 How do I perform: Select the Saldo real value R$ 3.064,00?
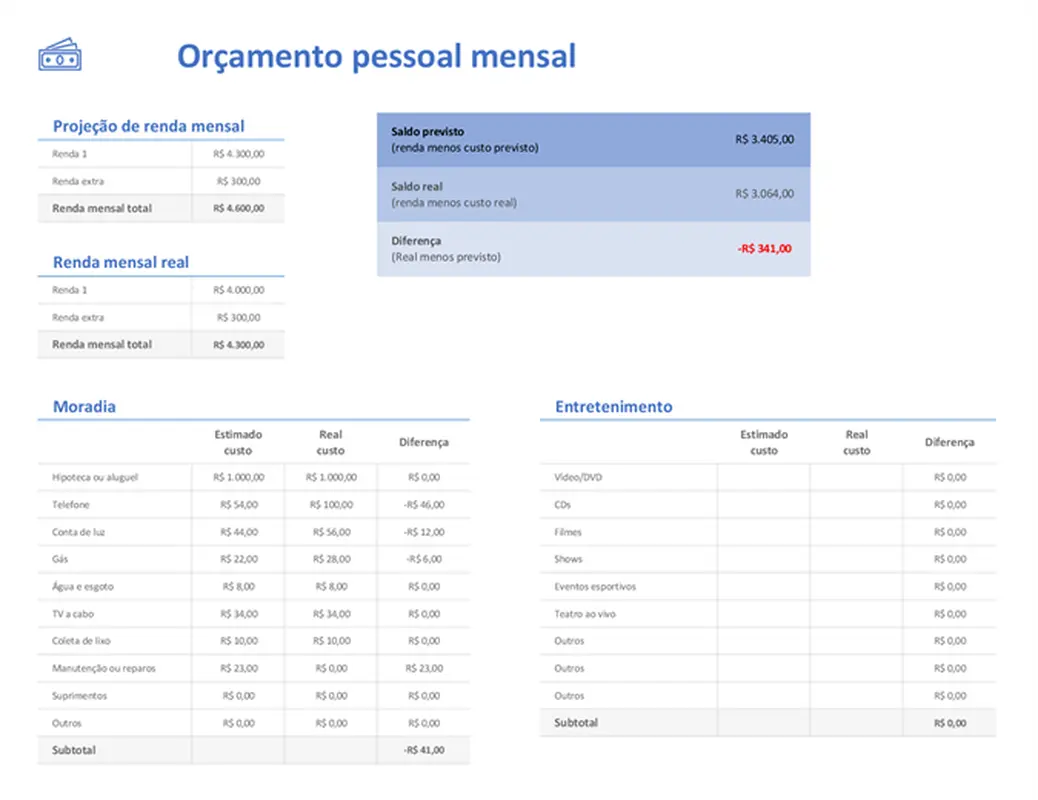pos(763,193)
